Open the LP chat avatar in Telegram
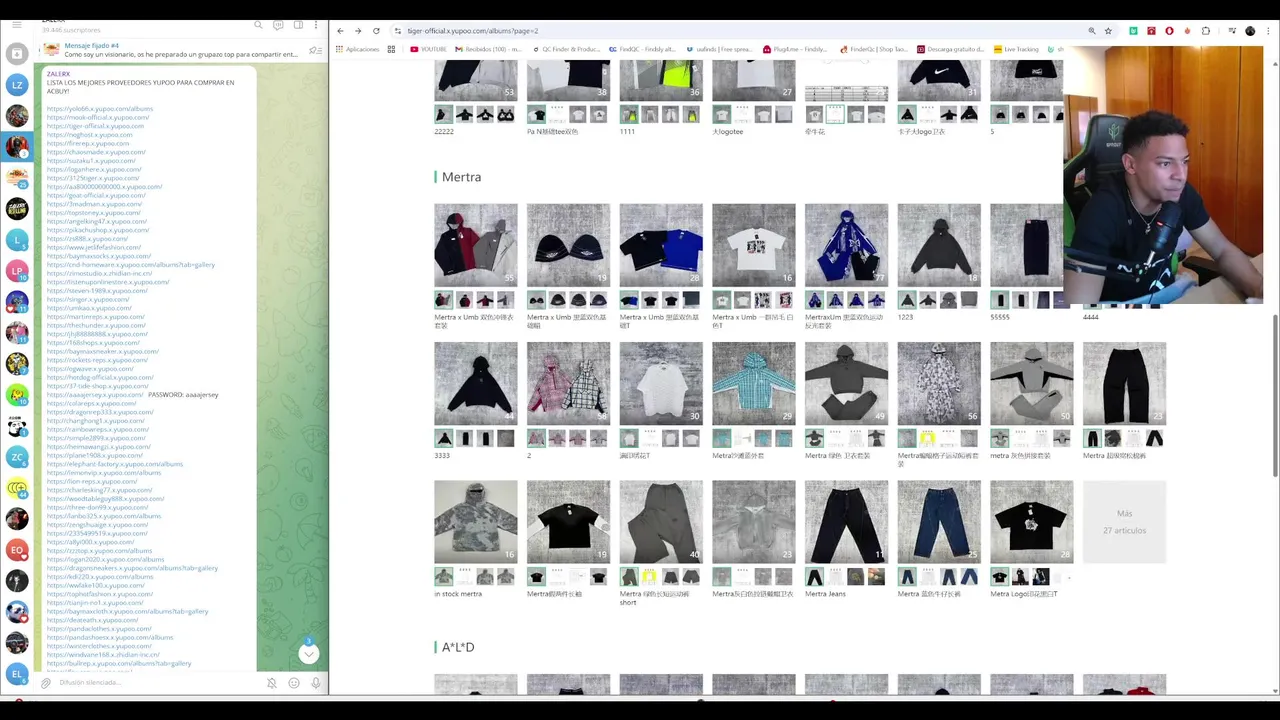 coord(17,271)
